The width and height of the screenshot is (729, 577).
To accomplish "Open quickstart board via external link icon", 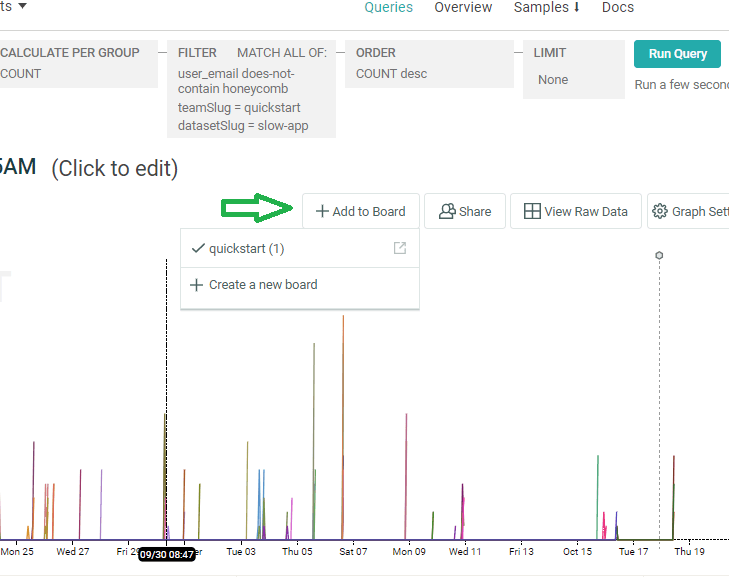I will click(400, 249).
